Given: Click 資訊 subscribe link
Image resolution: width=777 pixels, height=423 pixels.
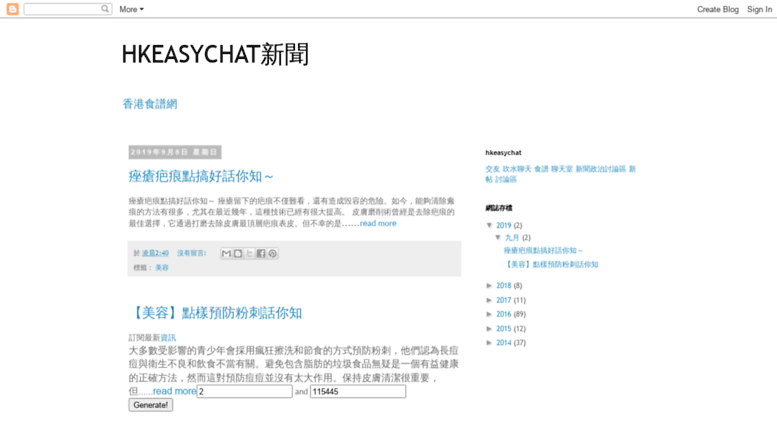Looking at the screenshot, I should pos(168,338).
